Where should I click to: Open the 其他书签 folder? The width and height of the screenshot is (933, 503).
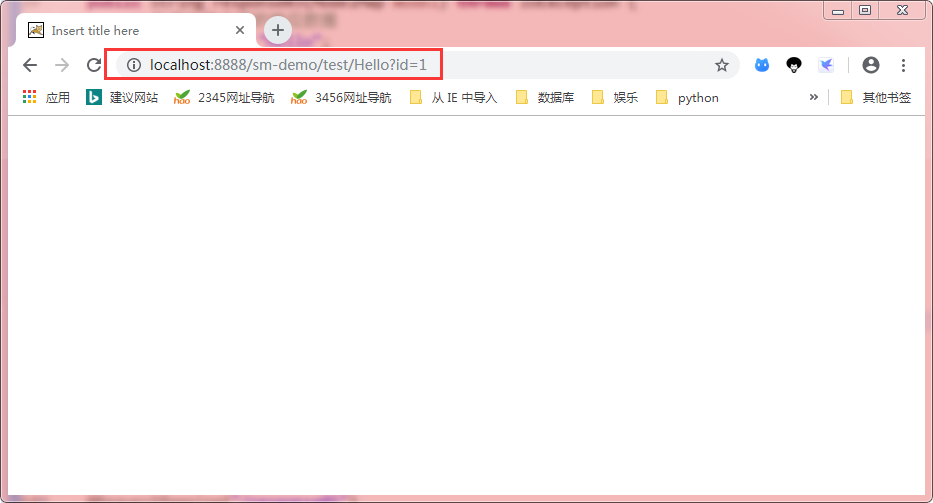(x=875, y=98)
